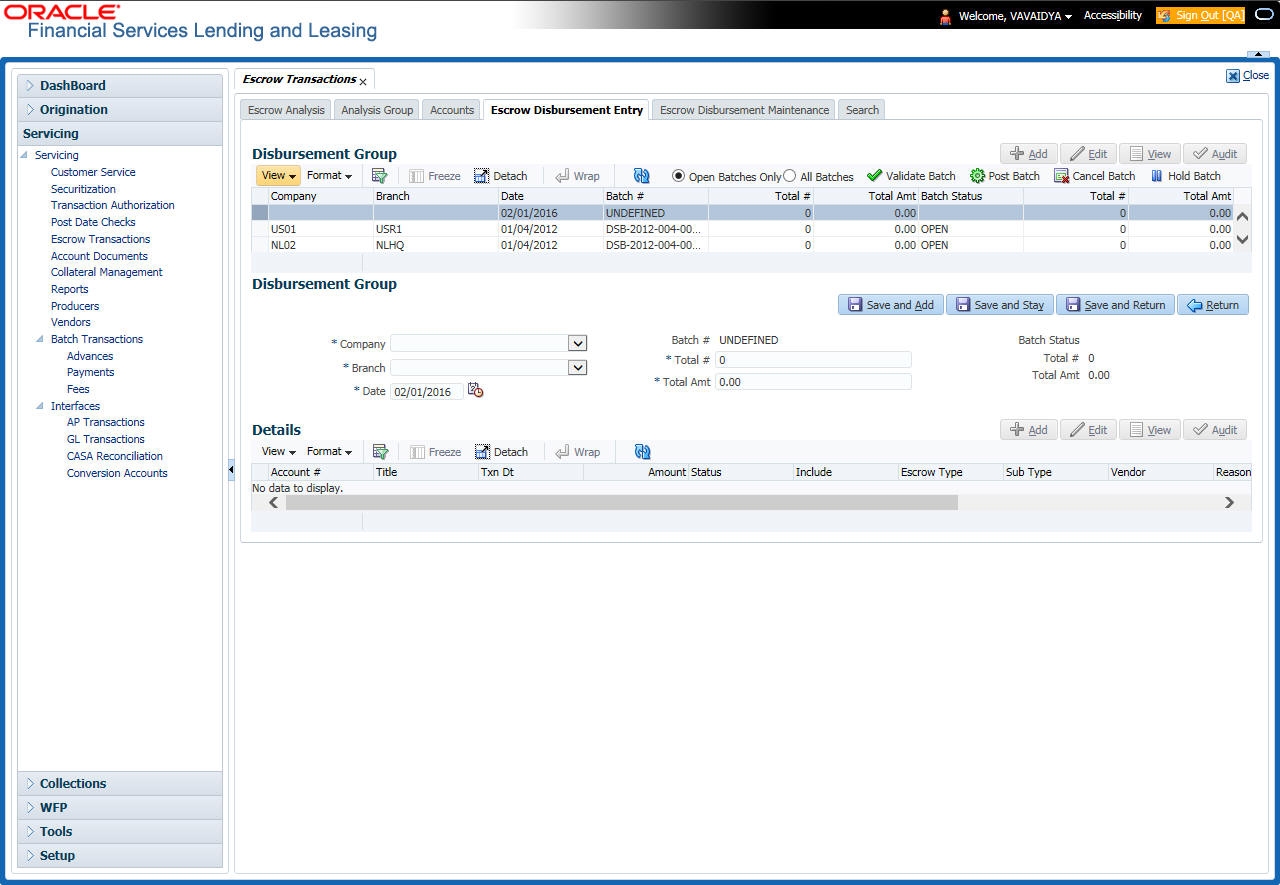Click the Post Batch gear button
Viewport: 1280px width, 885px height.
coord(1005,176)
